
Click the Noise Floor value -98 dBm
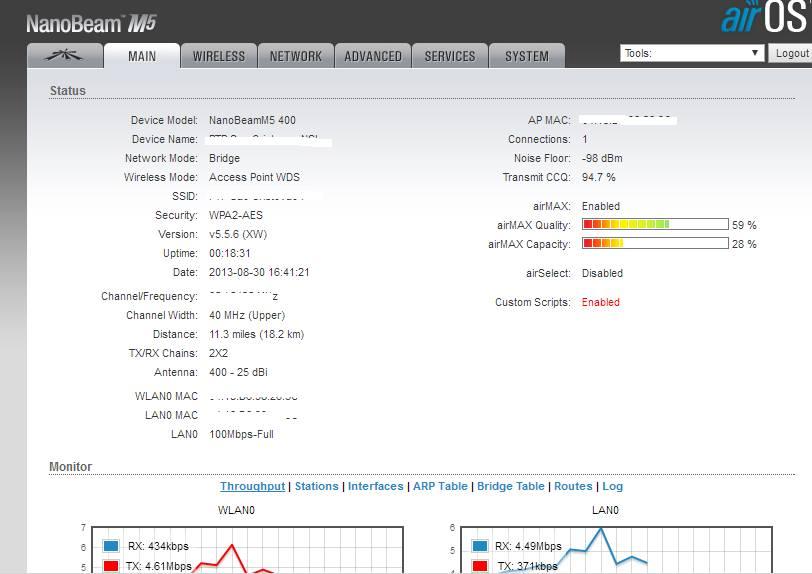pyautogui.click(x=602, y=158)
